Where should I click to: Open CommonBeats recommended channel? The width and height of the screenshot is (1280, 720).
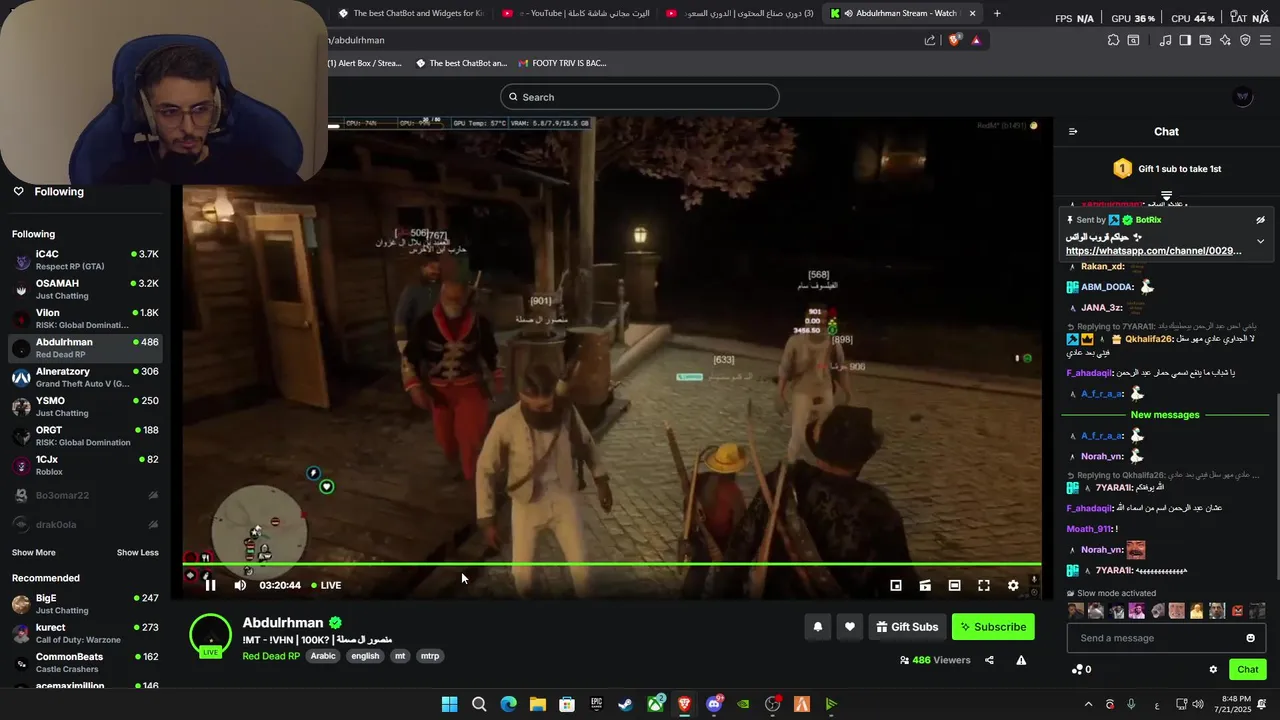tap(85, 662)
